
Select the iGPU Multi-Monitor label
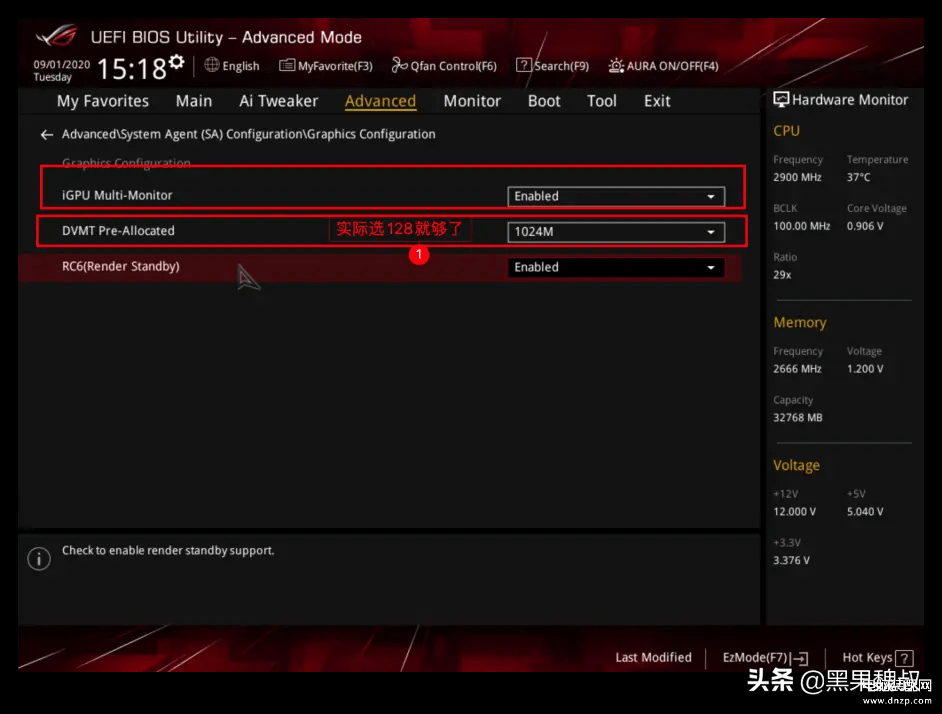117,195
